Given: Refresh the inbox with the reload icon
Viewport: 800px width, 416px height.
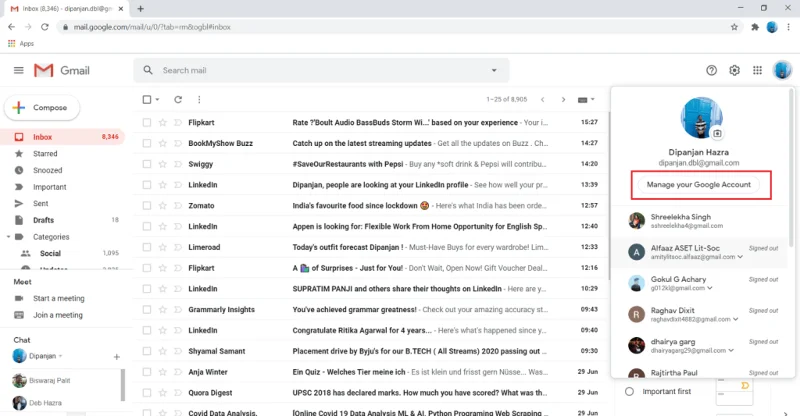Looking at the screenshot, I should [x=178, y=100].
